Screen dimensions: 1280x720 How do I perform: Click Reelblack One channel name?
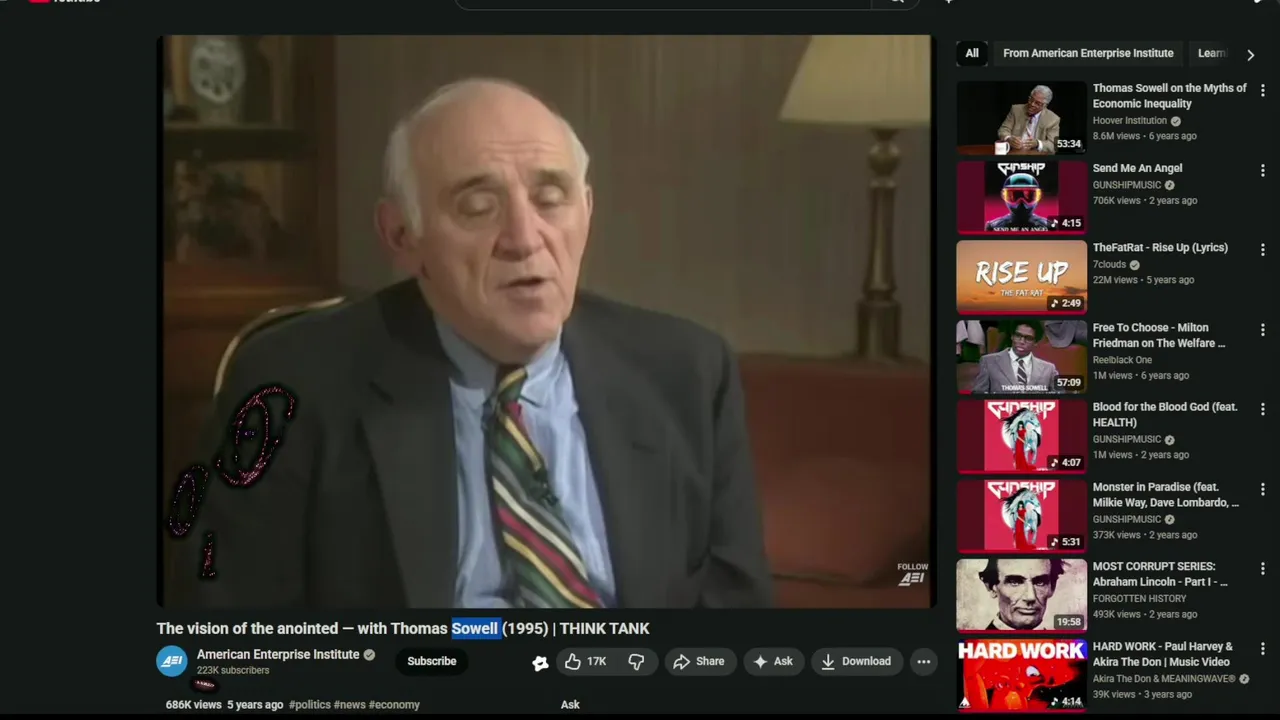[1122, 360]
